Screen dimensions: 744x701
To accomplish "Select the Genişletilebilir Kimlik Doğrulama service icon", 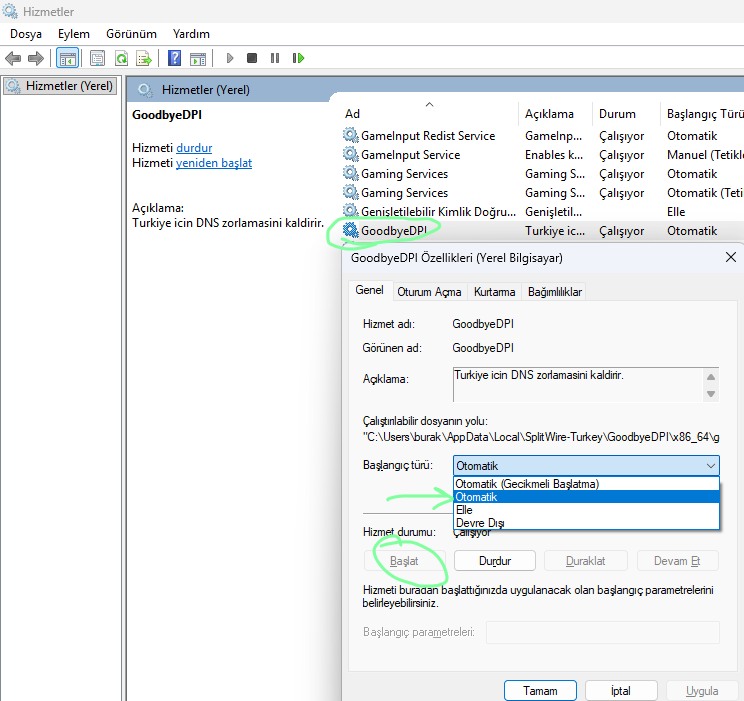I will coord(351,211).
